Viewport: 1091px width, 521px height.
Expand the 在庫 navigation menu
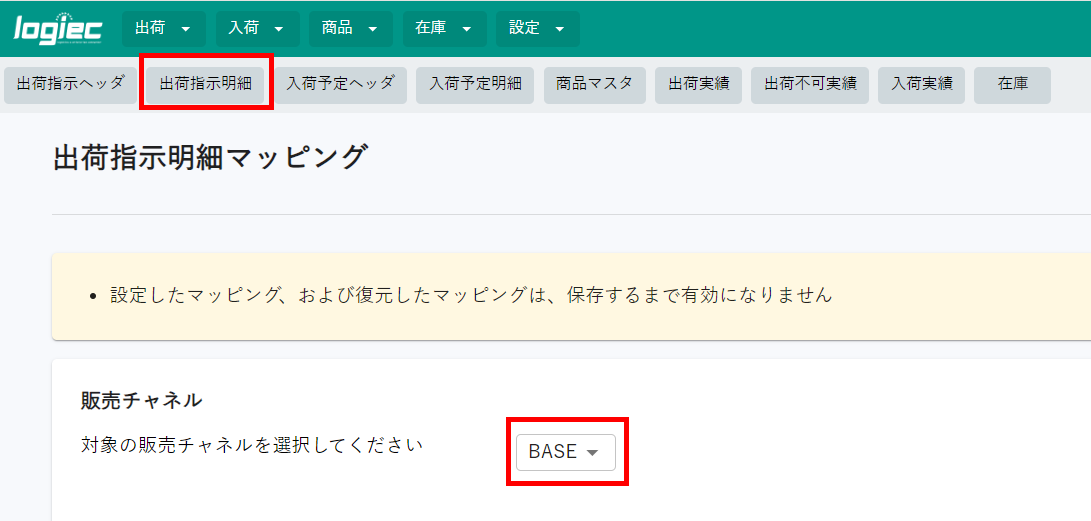click(x=444, y=29)
